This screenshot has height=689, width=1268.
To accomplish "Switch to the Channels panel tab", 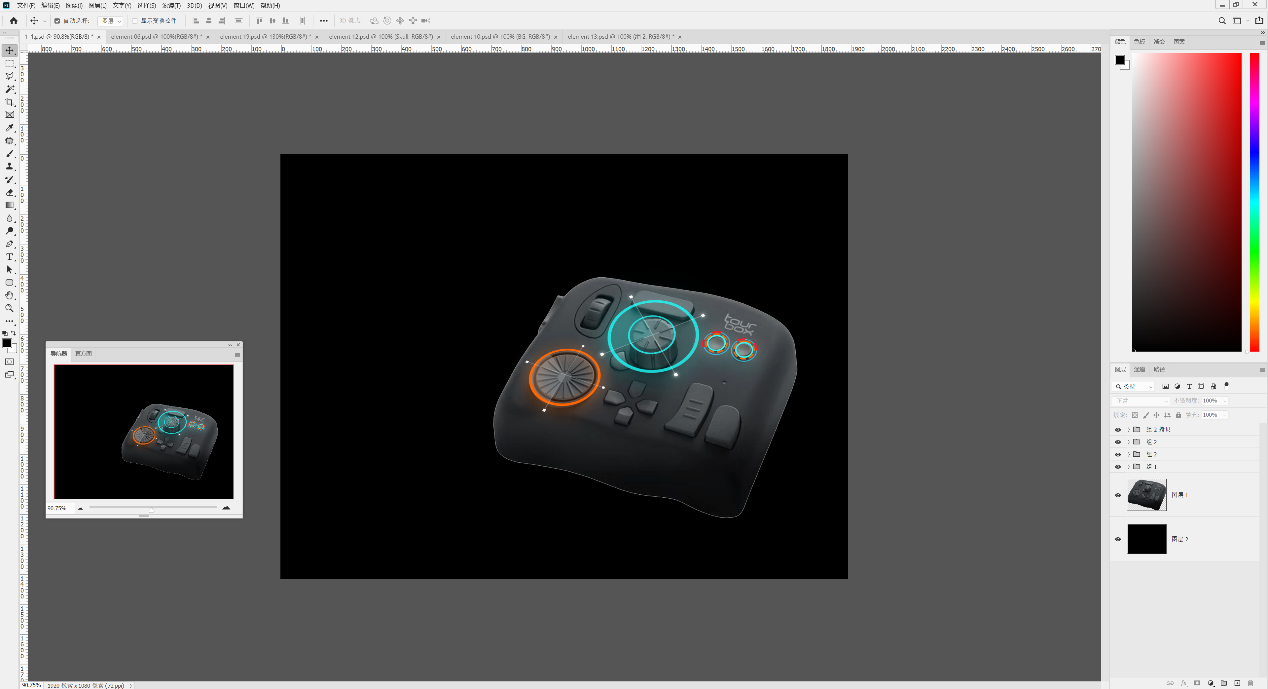I will [1139, 370].
